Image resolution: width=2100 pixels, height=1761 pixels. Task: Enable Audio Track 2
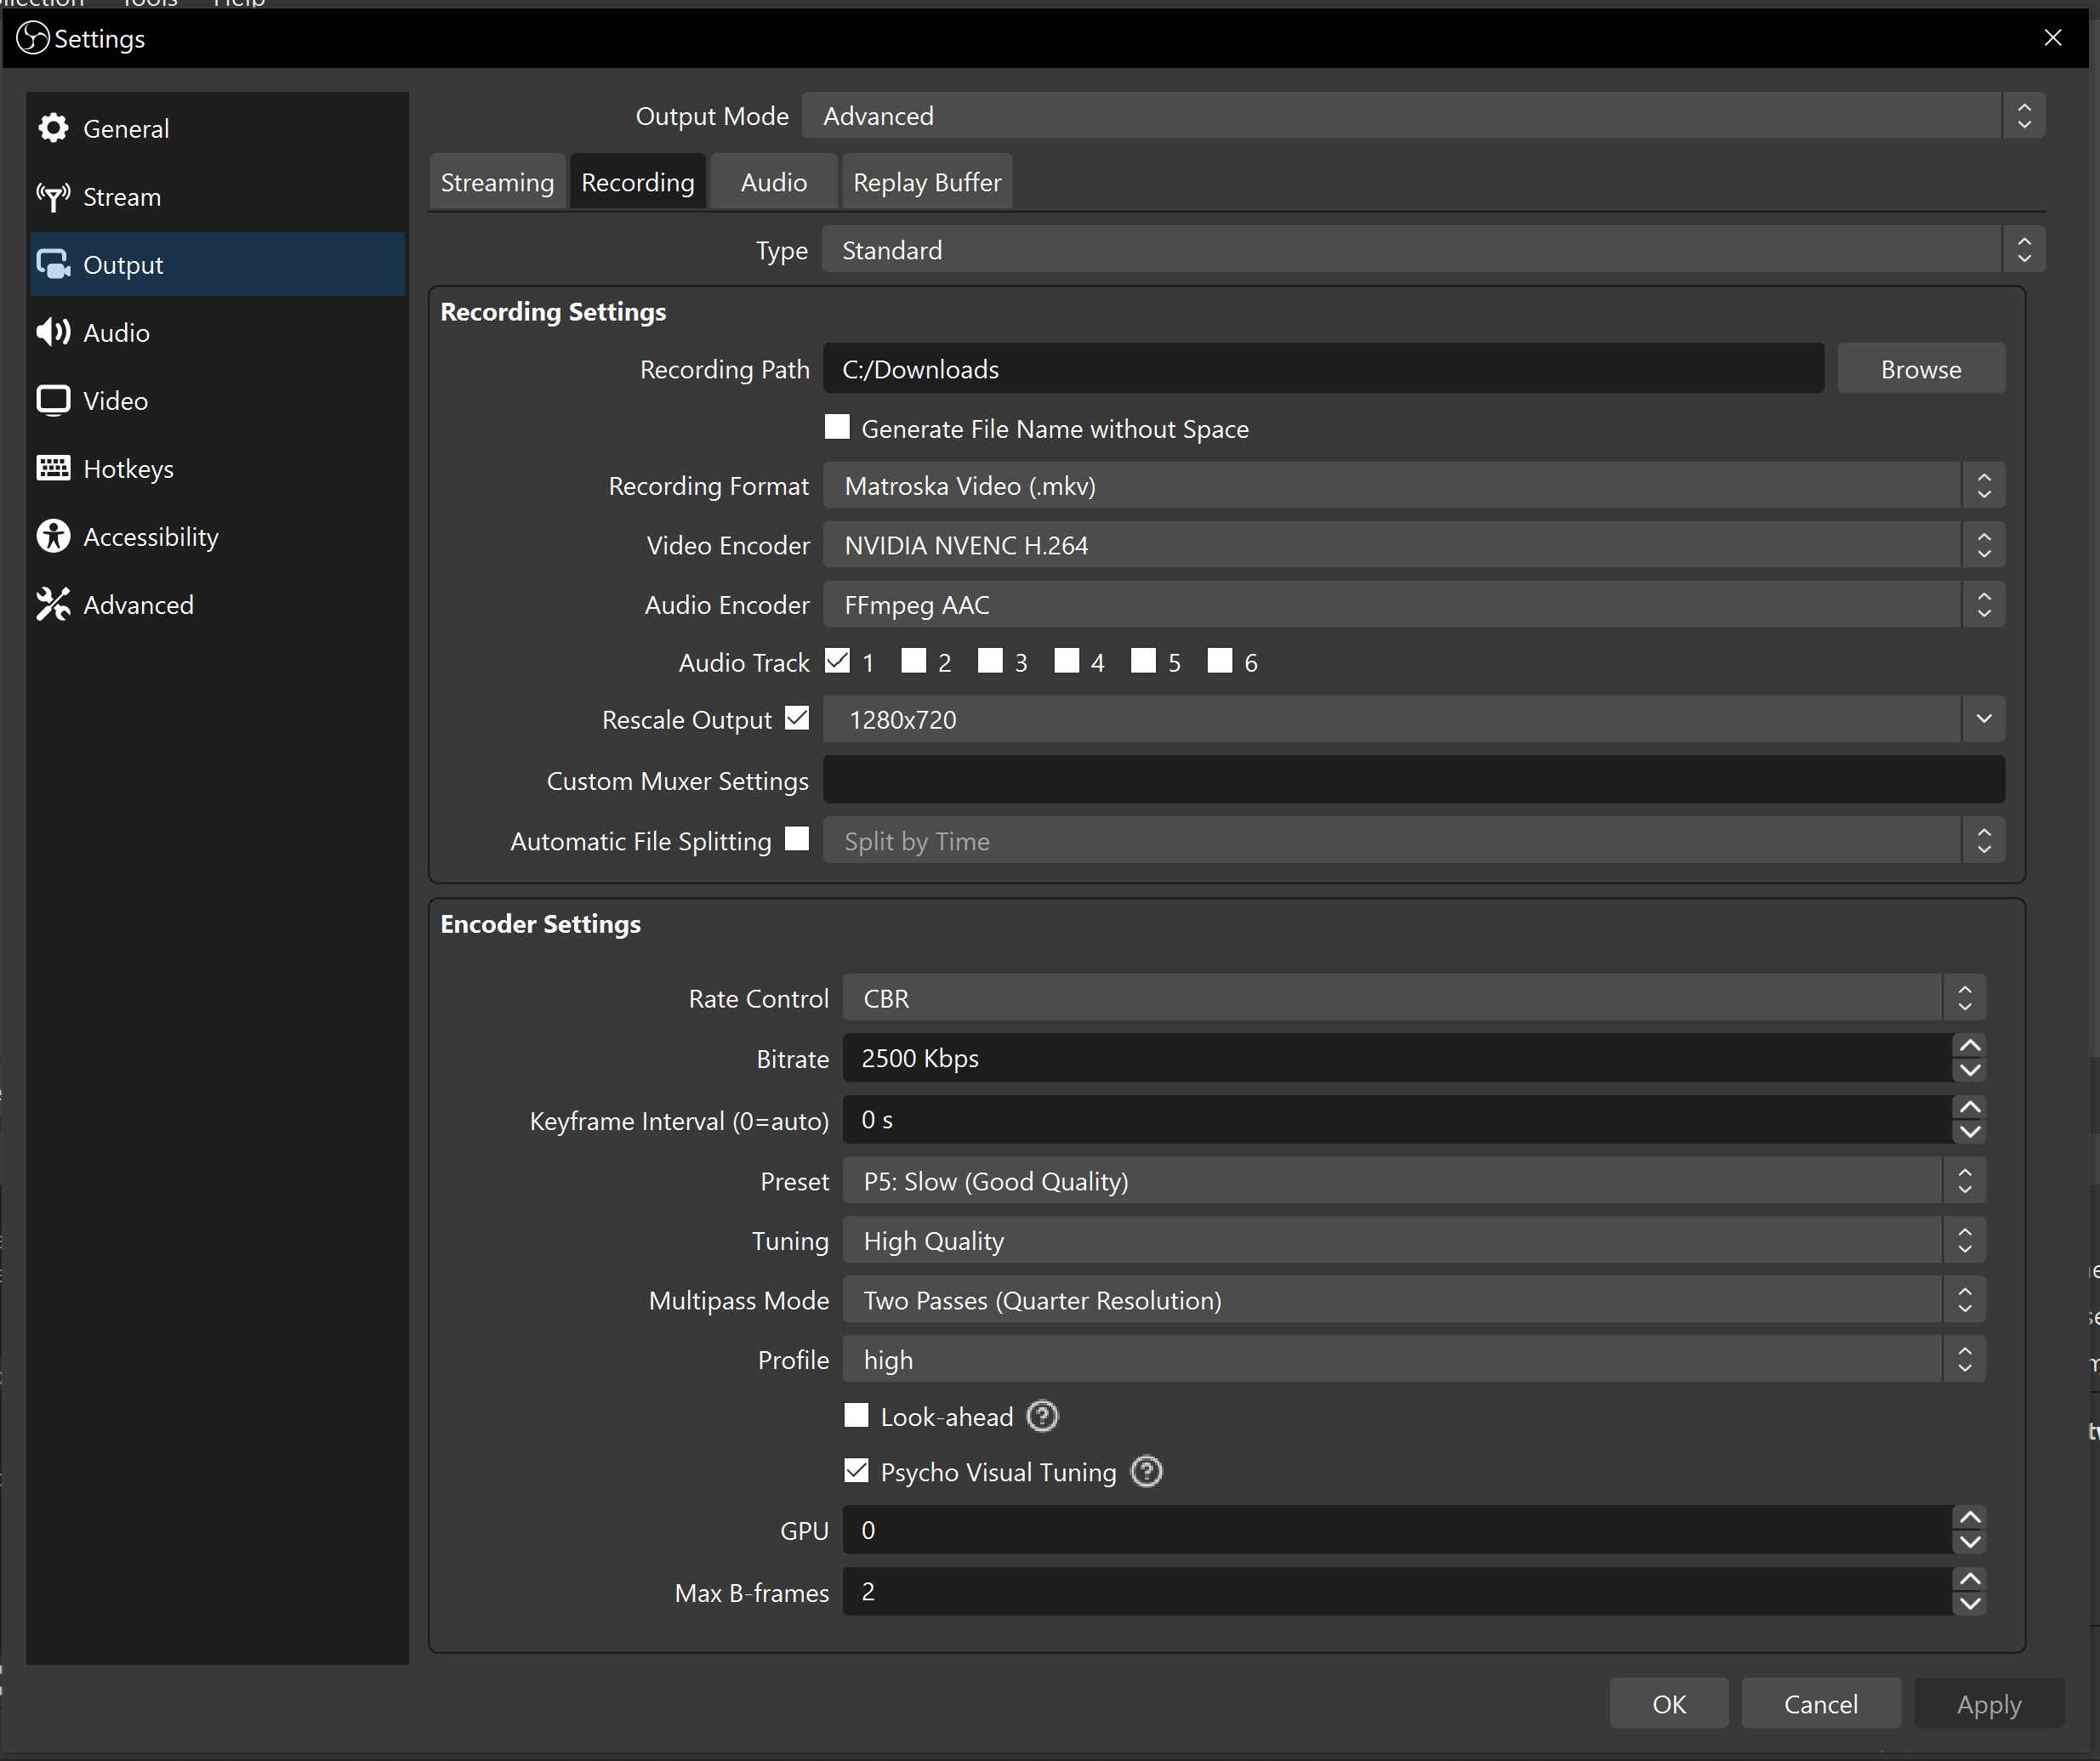pyautogui.click(x=914, y=661)
